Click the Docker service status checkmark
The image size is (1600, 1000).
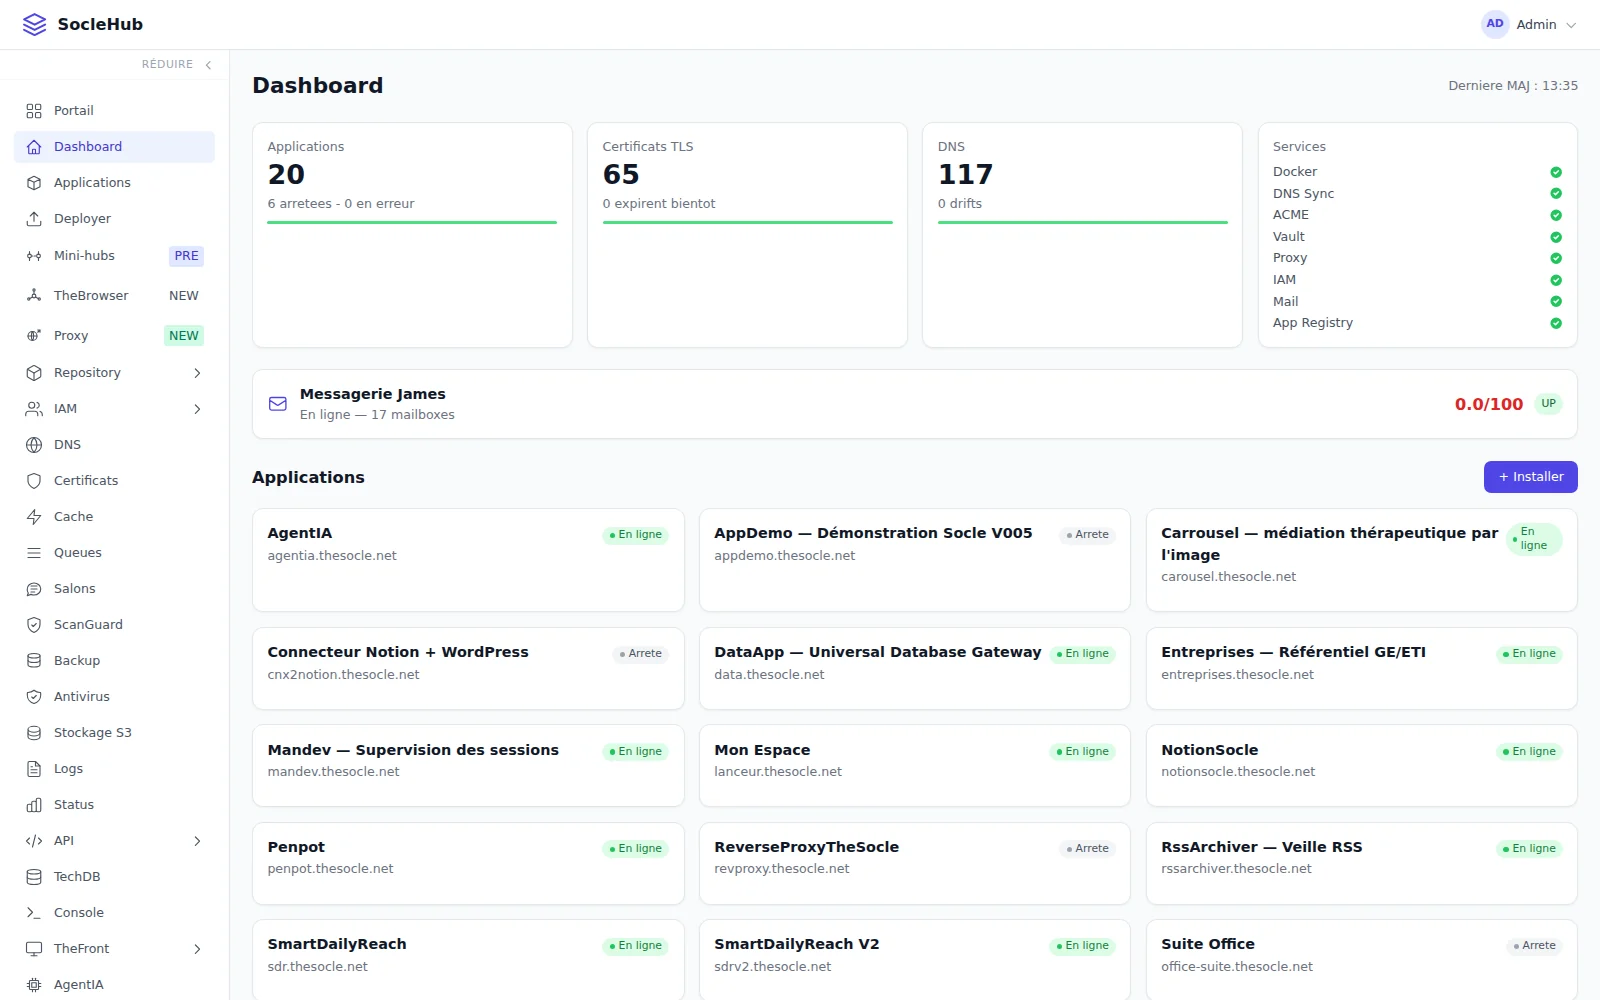pos(1556,172)
